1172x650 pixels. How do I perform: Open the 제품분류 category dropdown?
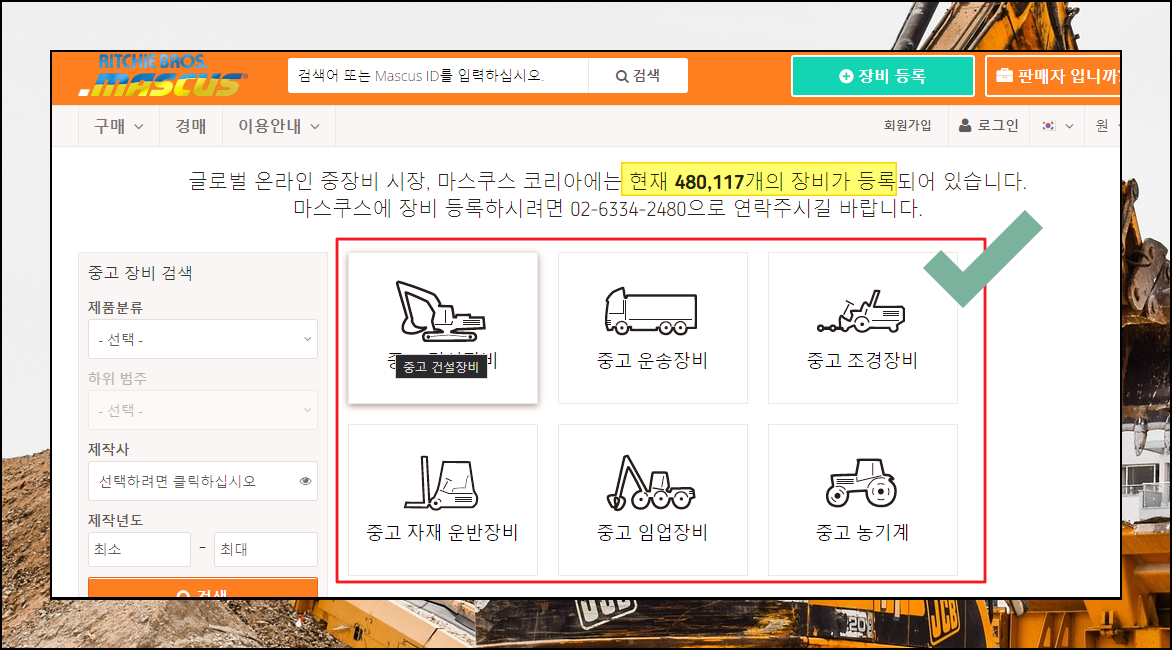[x=203, y=339]
